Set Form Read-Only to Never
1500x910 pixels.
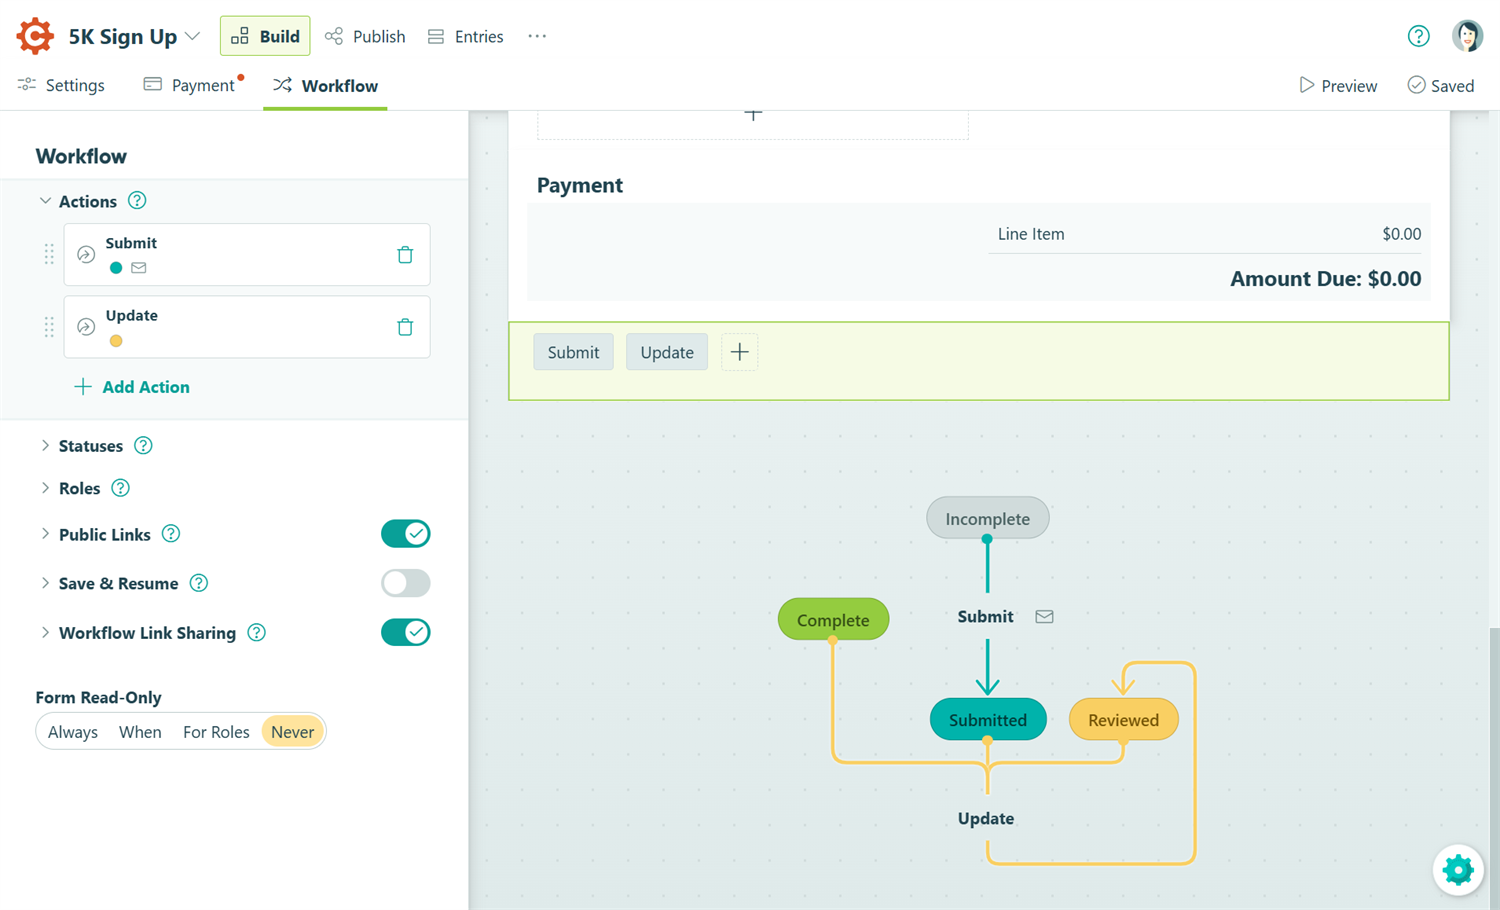click(292, 732)
